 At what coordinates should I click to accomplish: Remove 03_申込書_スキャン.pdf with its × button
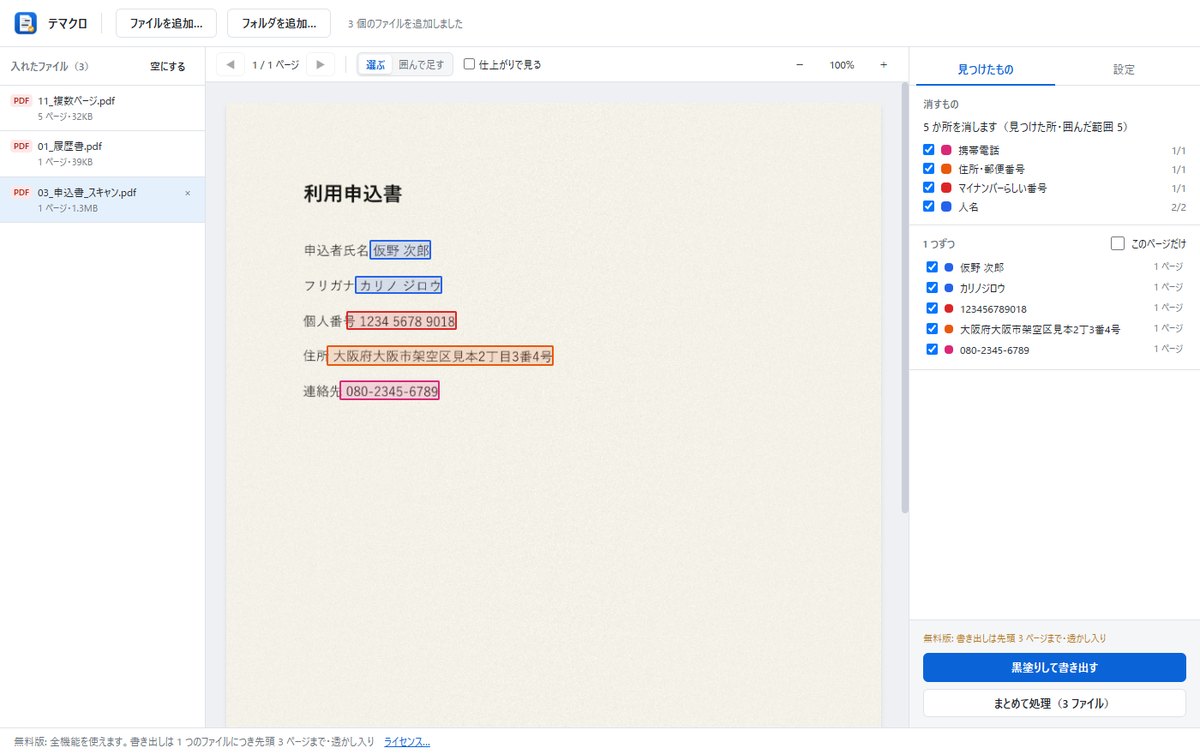tap(188, 193)
